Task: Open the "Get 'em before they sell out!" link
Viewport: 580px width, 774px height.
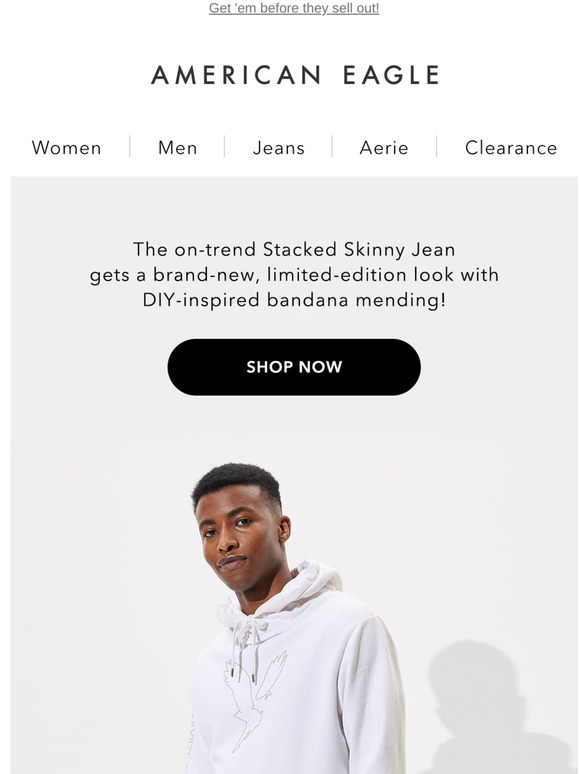Action: click(294, 8)
